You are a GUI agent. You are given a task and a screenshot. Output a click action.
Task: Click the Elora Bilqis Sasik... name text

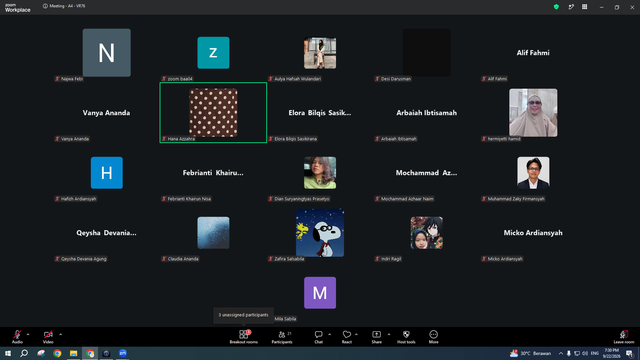pyautogui.click(x=320, y=113)
